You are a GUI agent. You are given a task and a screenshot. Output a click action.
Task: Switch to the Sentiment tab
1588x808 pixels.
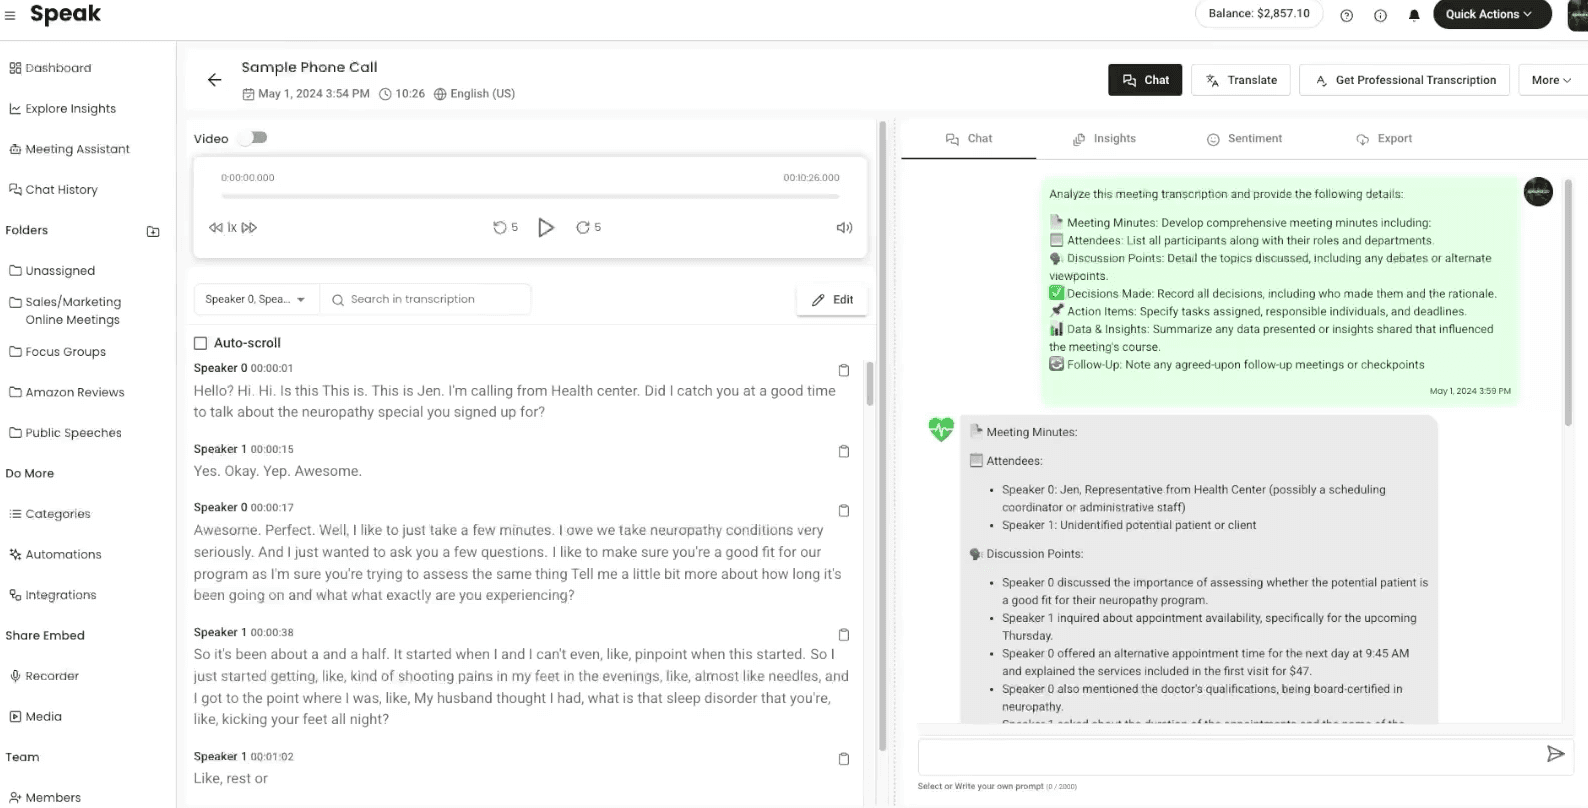[x=1244, y=139]
